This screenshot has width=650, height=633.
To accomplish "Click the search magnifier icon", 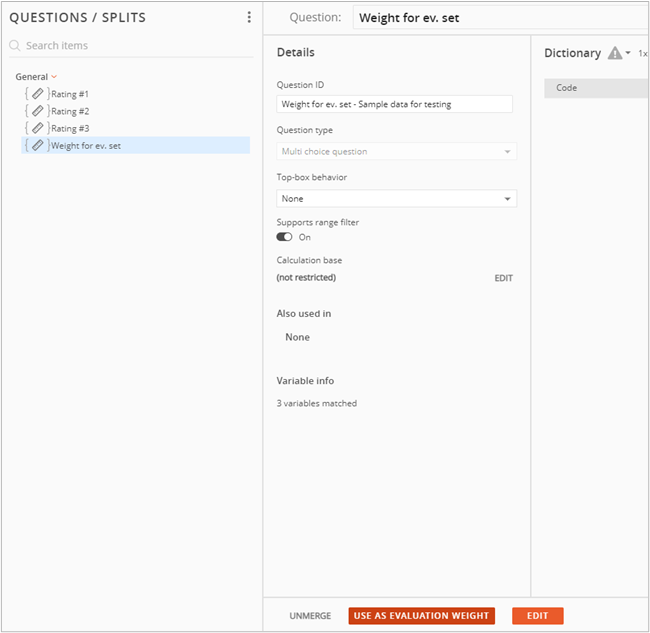I will pos(15,46).
